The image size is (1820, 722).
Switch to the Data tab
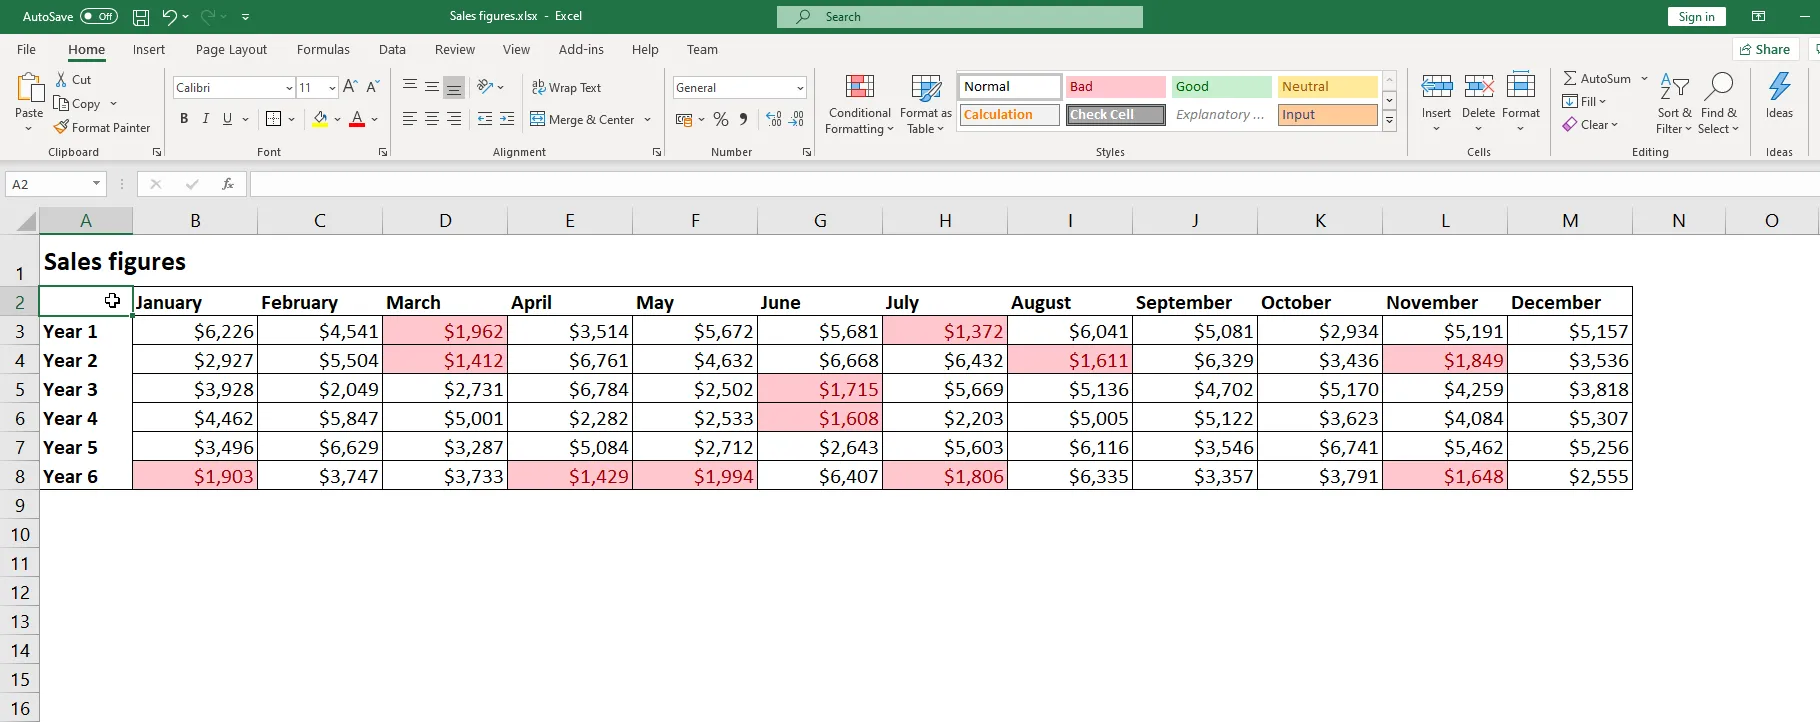[392, 49]
